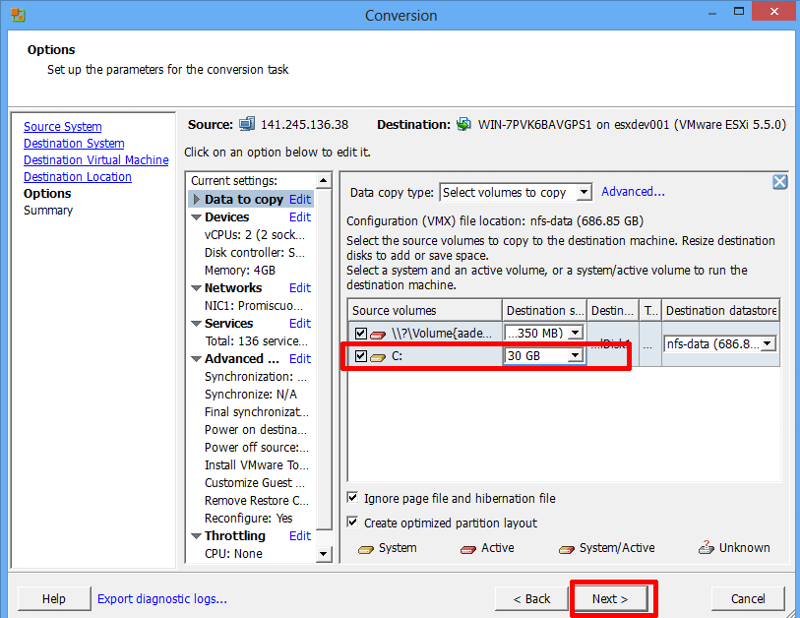The height and width of the screenshot is (618, 800).
Task: Toggle Ignore page file and hibernation file
Action: point(352,498)
